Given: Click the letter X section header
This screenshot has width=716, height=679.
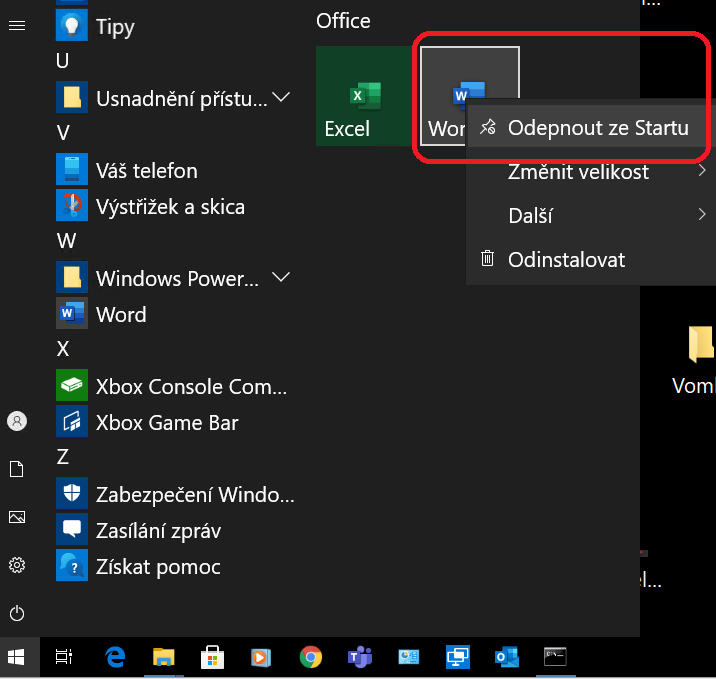Looking at the screenshot, I should point(63,349).
